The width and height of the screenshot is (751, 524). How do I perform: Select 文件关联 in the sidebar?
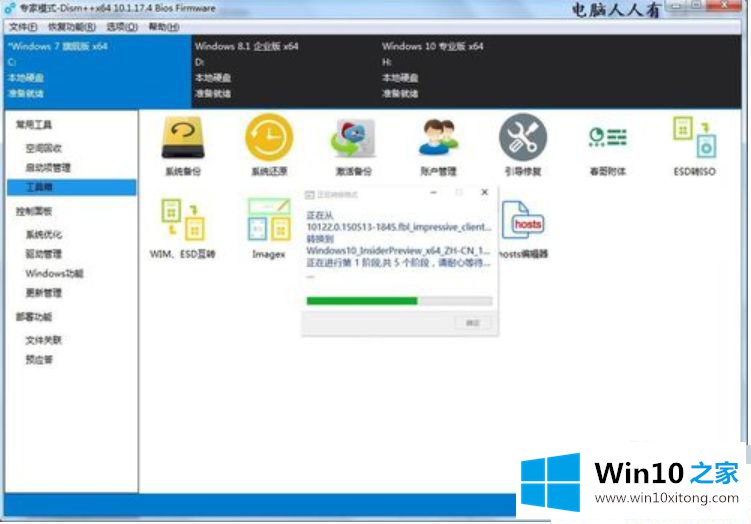(44, 340)
